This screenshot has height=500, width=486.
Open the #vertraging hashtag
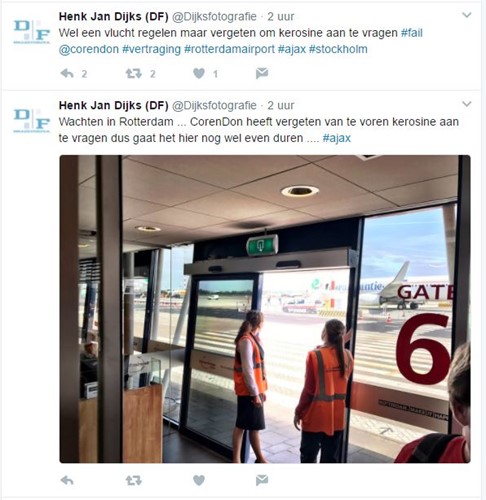[x=151, y=49]
